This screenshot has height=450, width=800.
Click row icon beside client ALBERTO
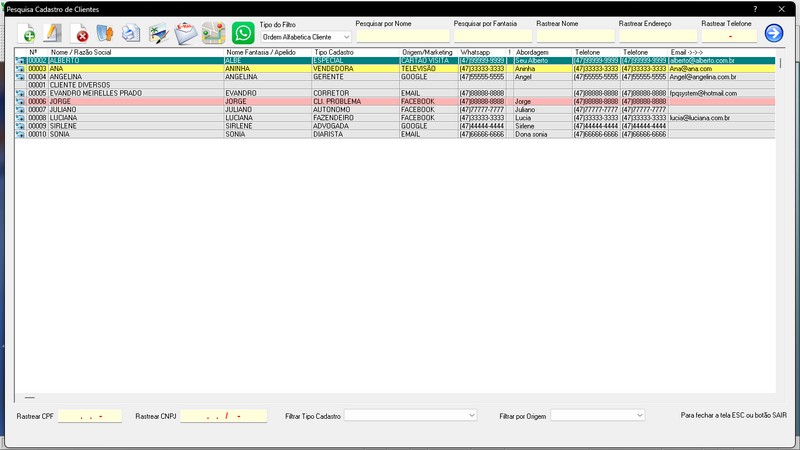[20, 60]
